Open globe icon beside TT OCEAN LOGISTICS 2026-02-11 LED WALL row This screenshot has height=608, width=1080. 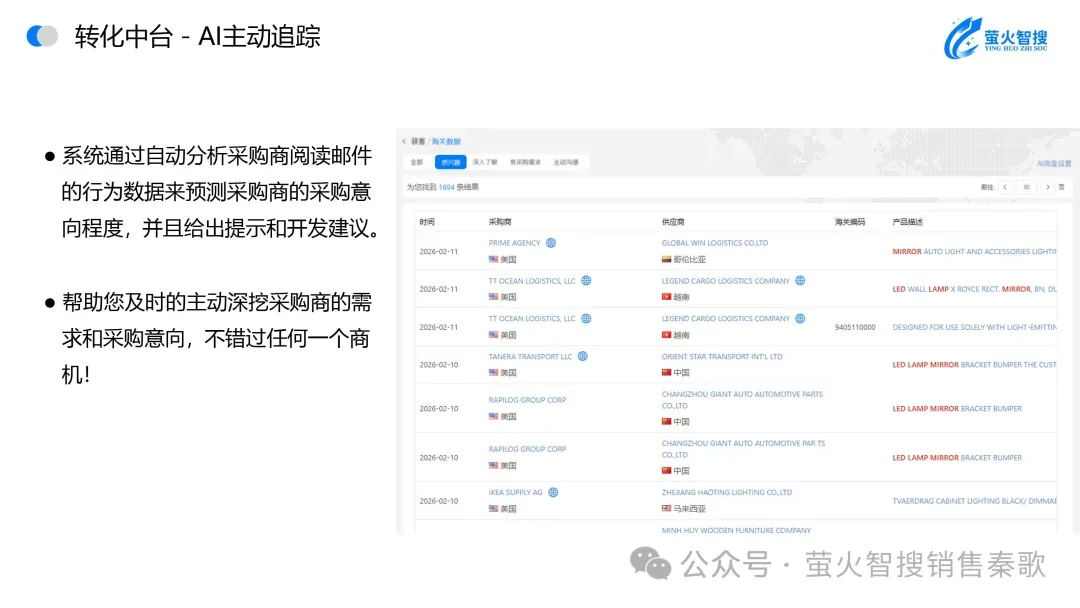(x=586, y=281)
